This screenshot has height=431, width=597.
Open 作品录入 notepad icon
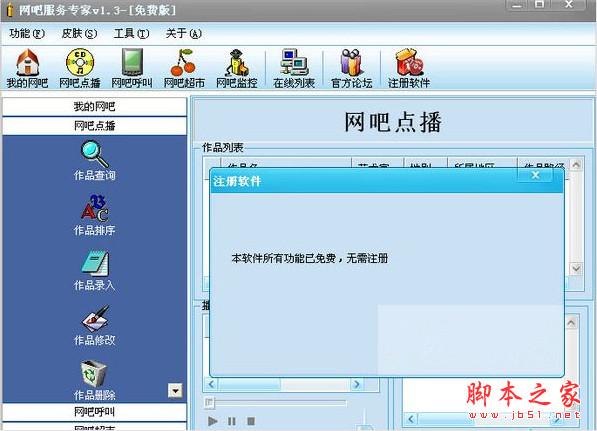pos(94,270)
